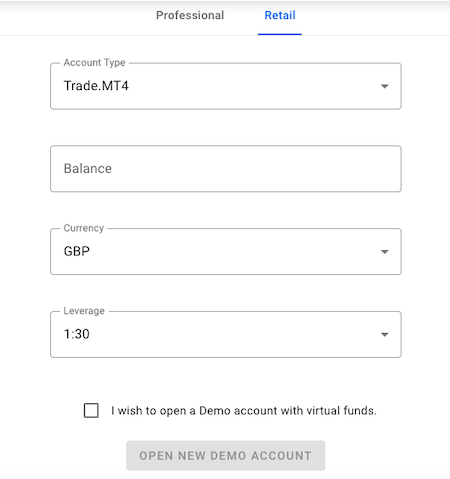Click the blue underline beneath Retail
This screenshot has width=450, height=479.
tap(280, 34)
